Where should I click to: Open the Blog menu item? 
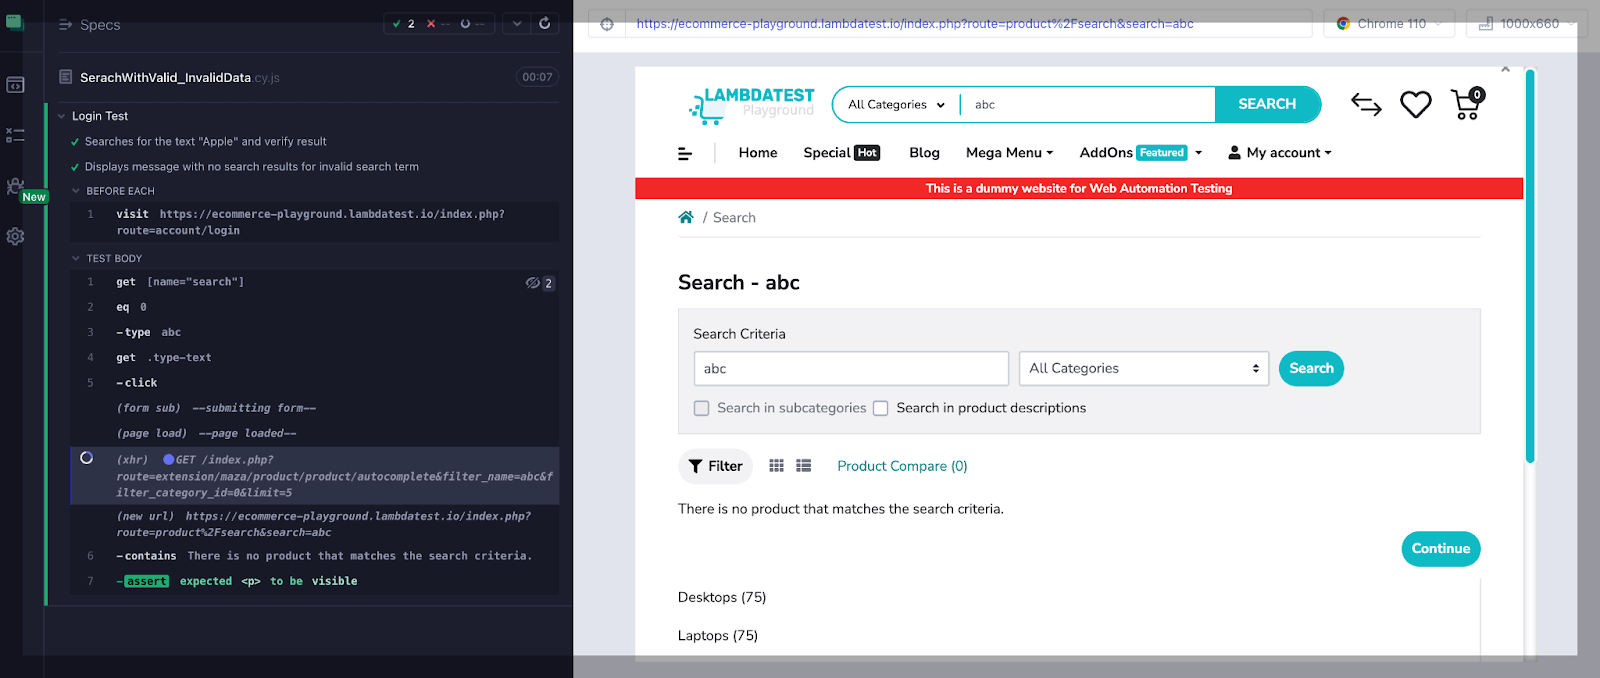pos(924,153)
